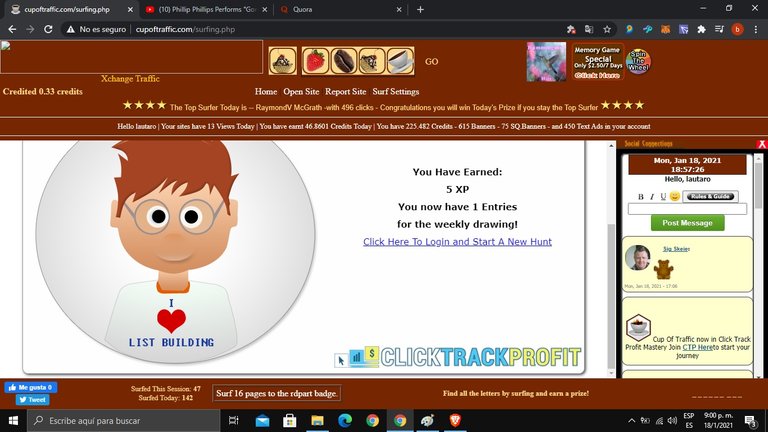Focus the chat message input field
Screen dimensions: 768x432
pos(687,209)
